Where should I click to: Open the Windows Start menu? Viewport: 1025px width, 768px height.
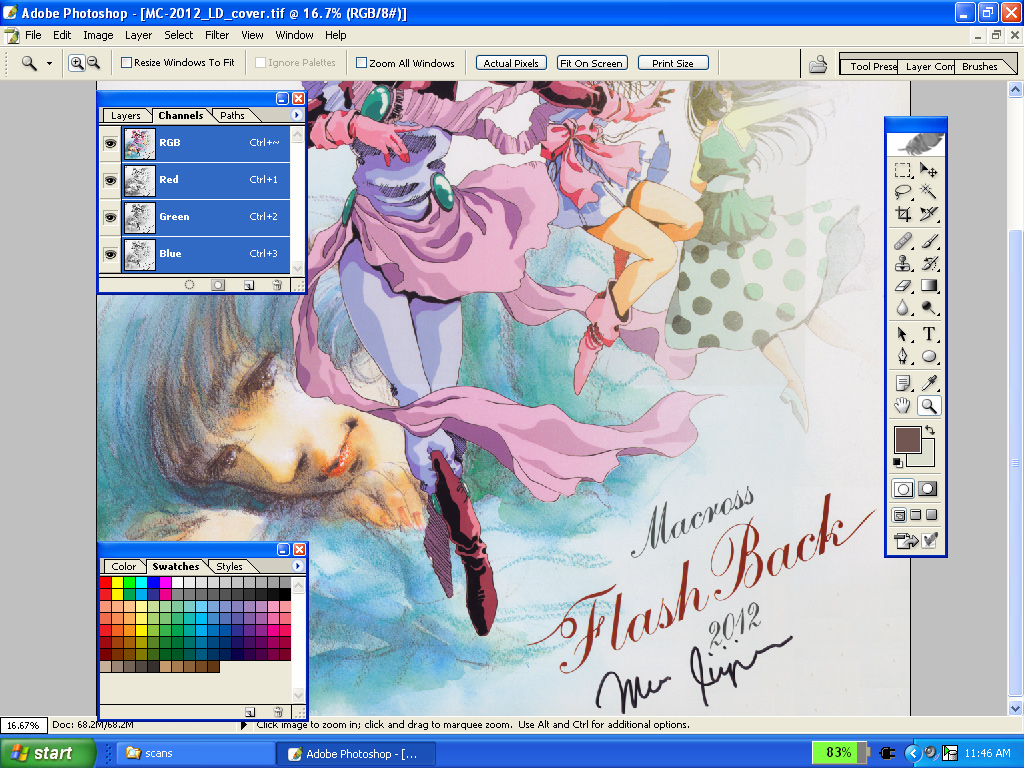click(x=48, y=754)
